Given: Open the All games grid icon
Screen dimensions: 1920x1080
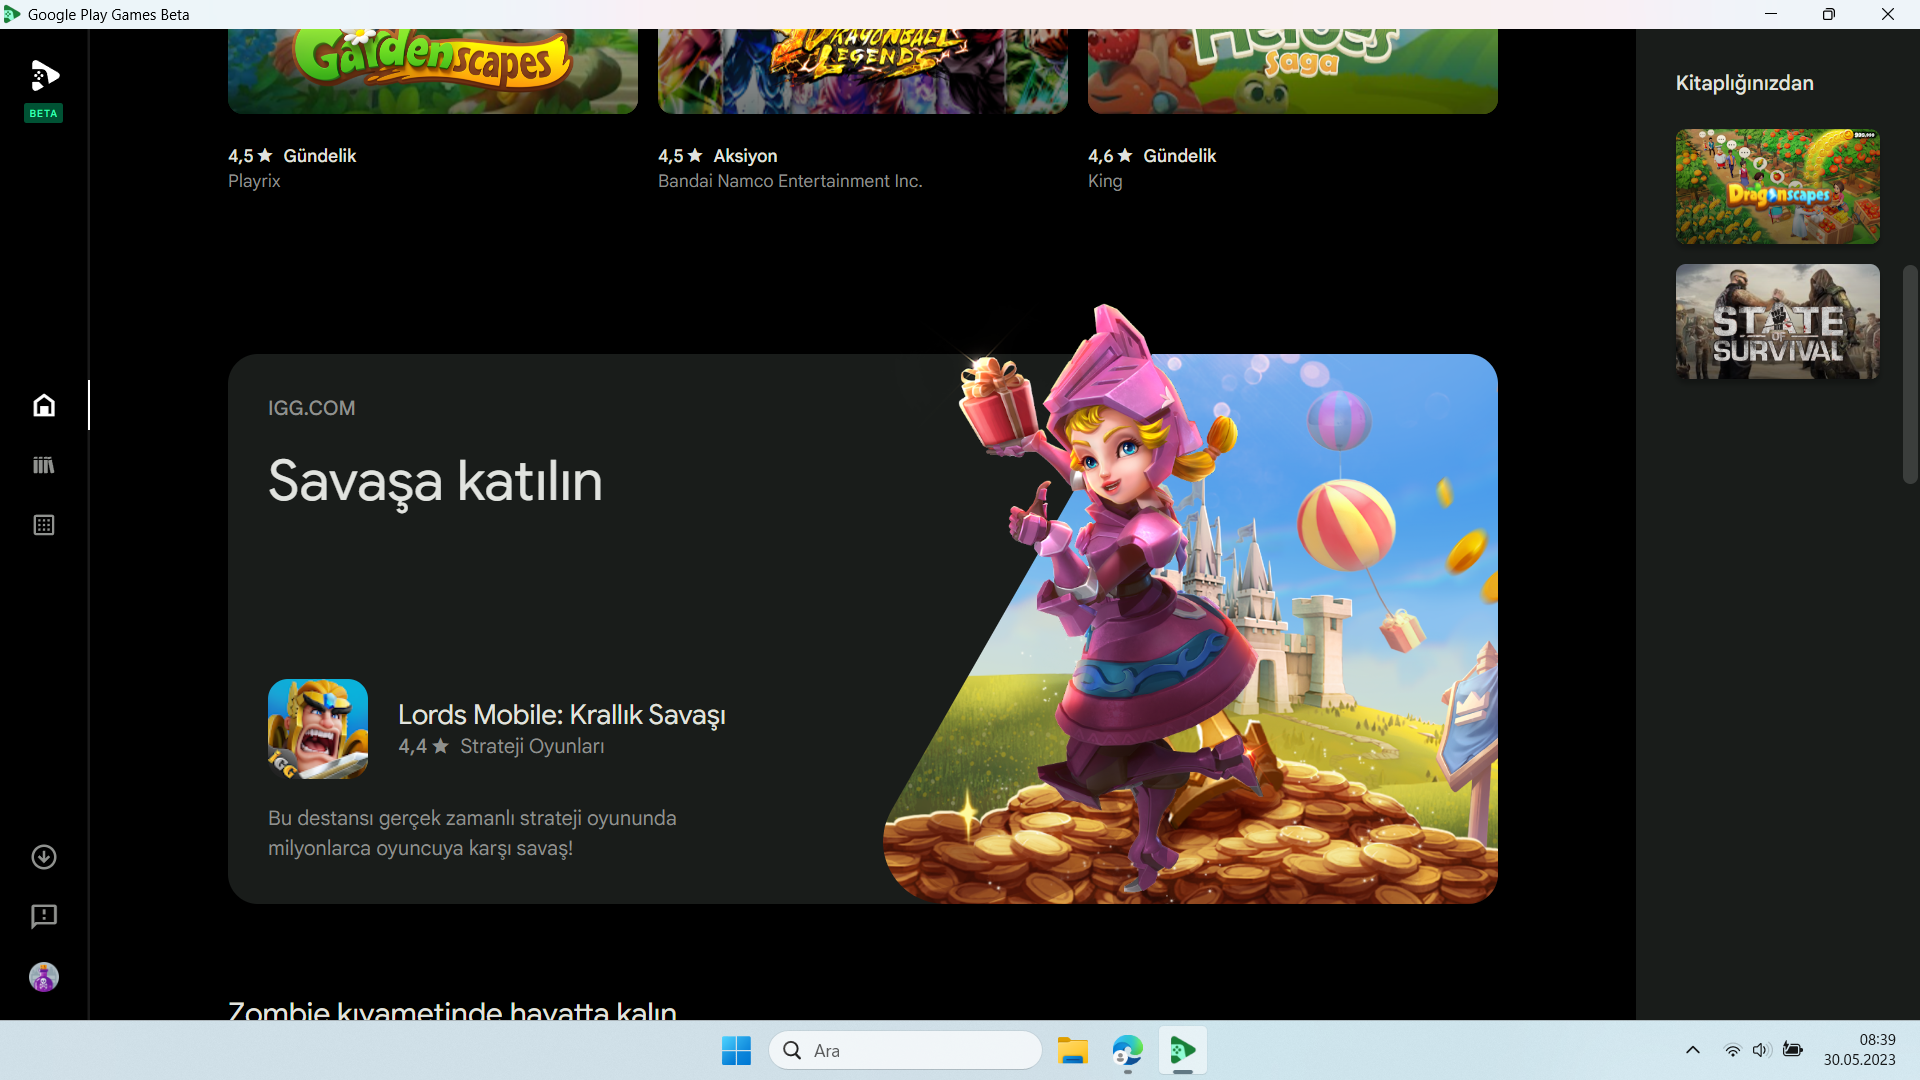Looking at the screenshot, I should click(44, 525).
